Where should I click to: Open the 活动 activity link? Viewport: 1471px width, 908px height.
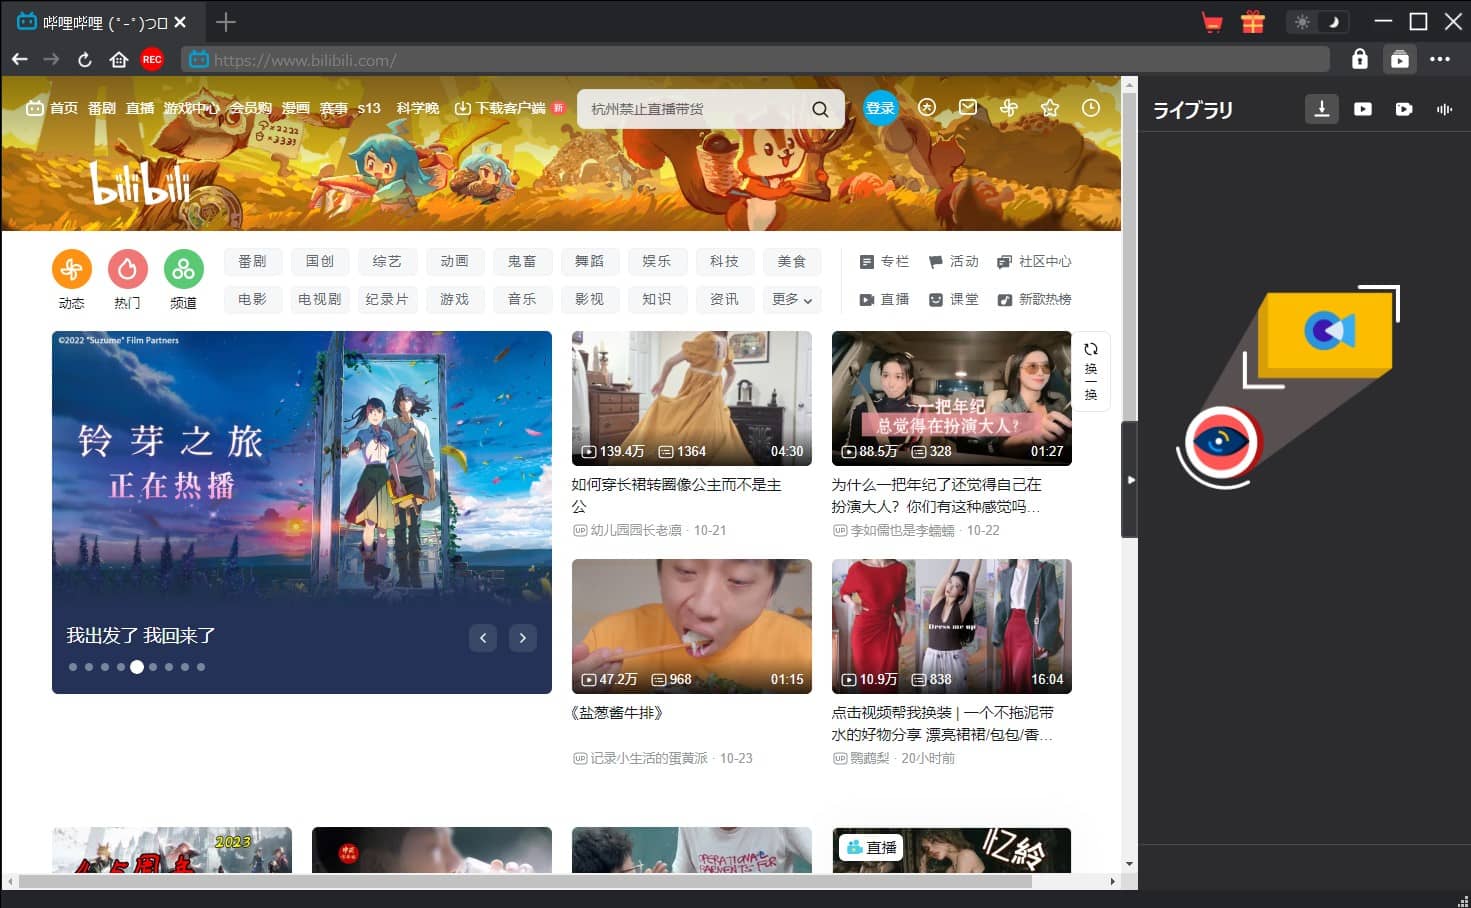coord(953,261)
